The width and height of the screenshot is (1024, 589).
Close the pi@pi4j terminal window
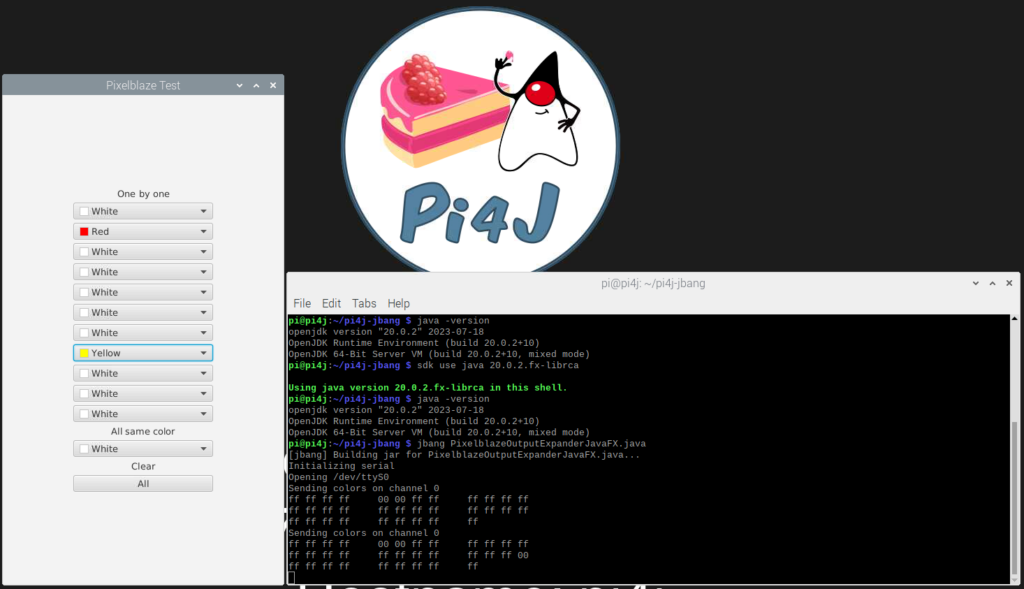tap(1009, 283)
